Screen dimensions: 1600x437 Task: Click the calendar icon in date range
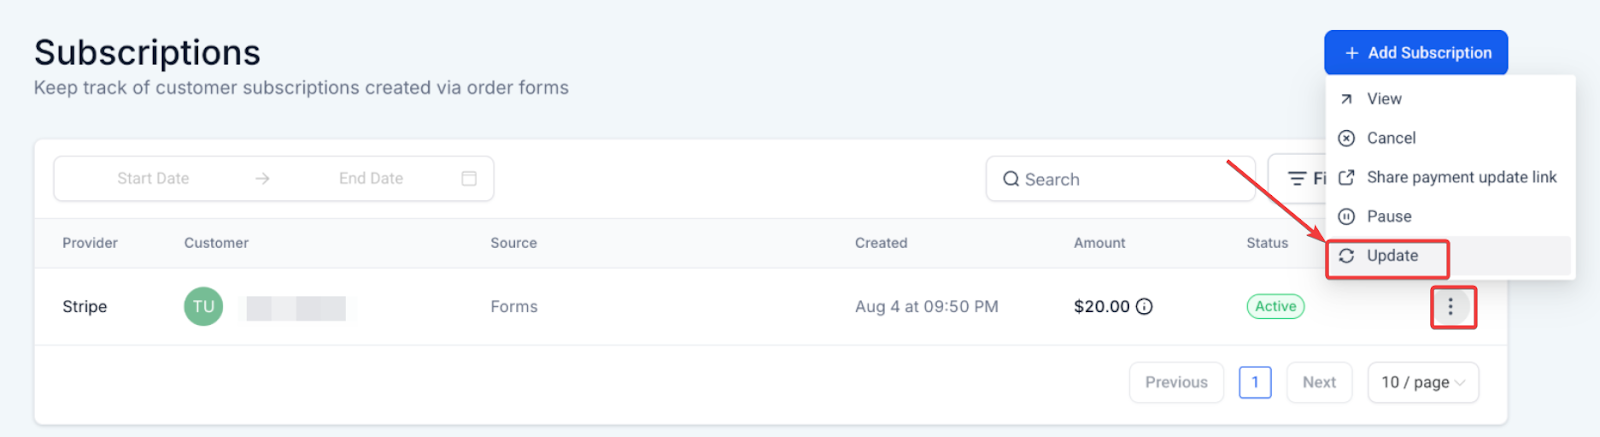[469, 179]
